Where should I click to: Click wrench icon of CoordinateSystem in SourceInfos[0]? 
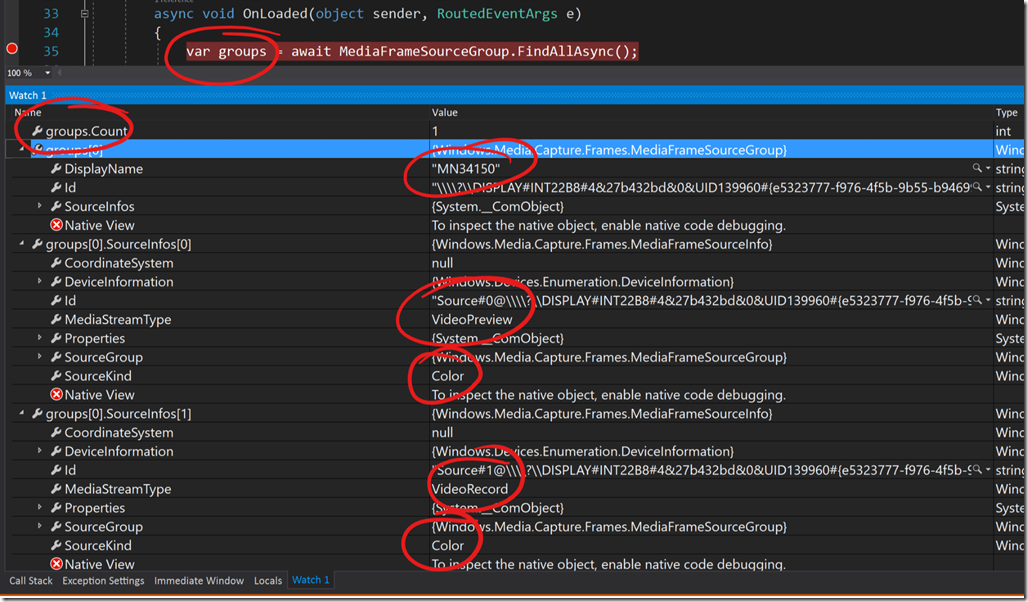(x=56, y=263)
